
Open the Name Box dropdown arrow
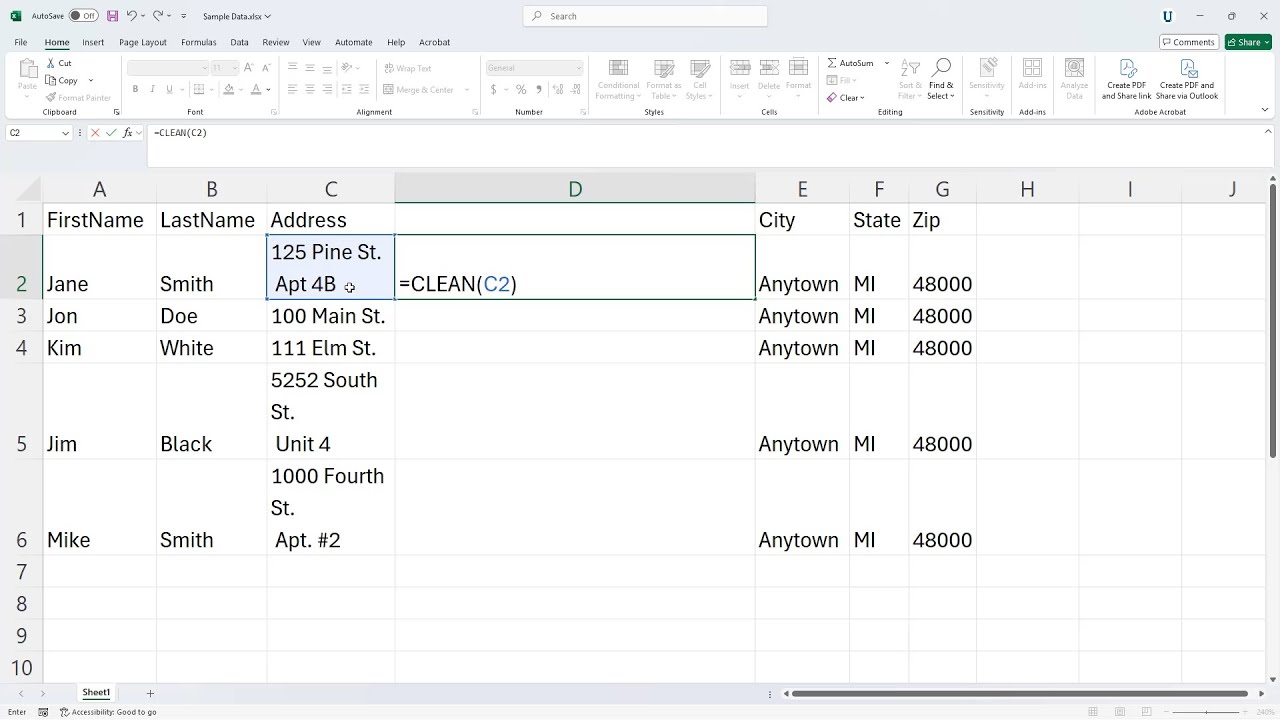[66, 133]
